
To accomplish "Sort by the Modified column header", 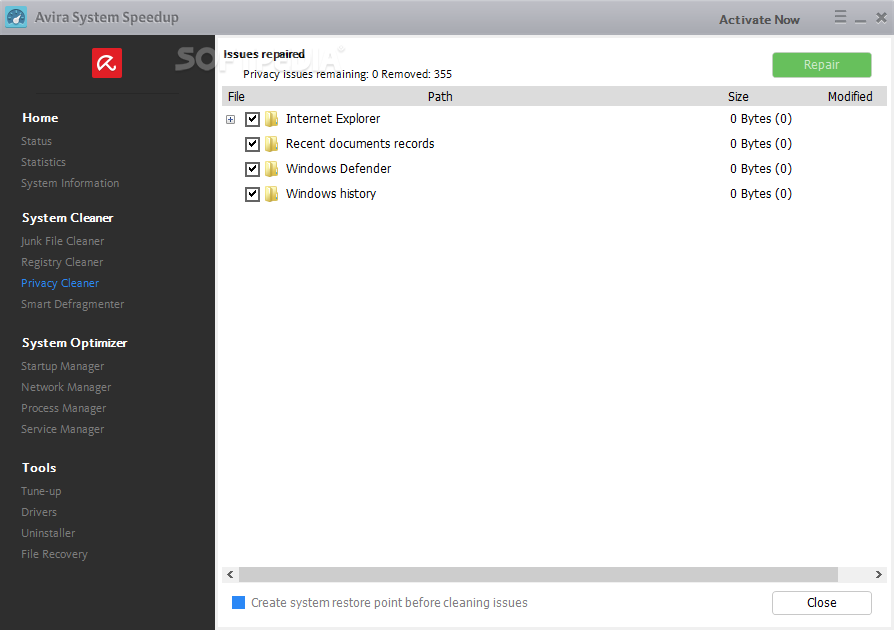I will (850, 96).
